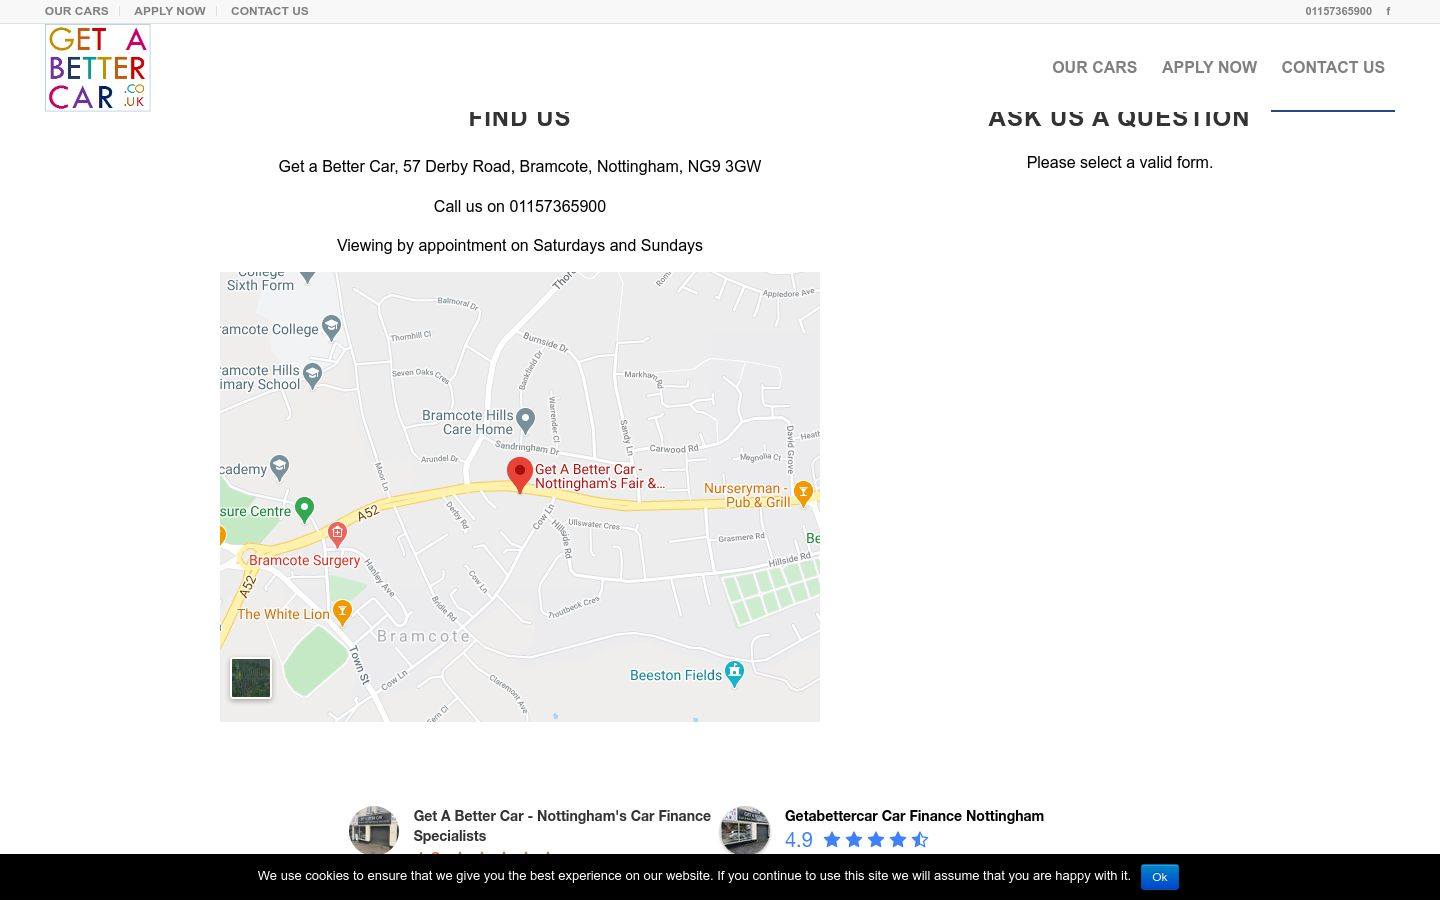Click OUR CARS in top utility bar
This screenshot has width=1440, height=900.
click(x=76, y=11)
